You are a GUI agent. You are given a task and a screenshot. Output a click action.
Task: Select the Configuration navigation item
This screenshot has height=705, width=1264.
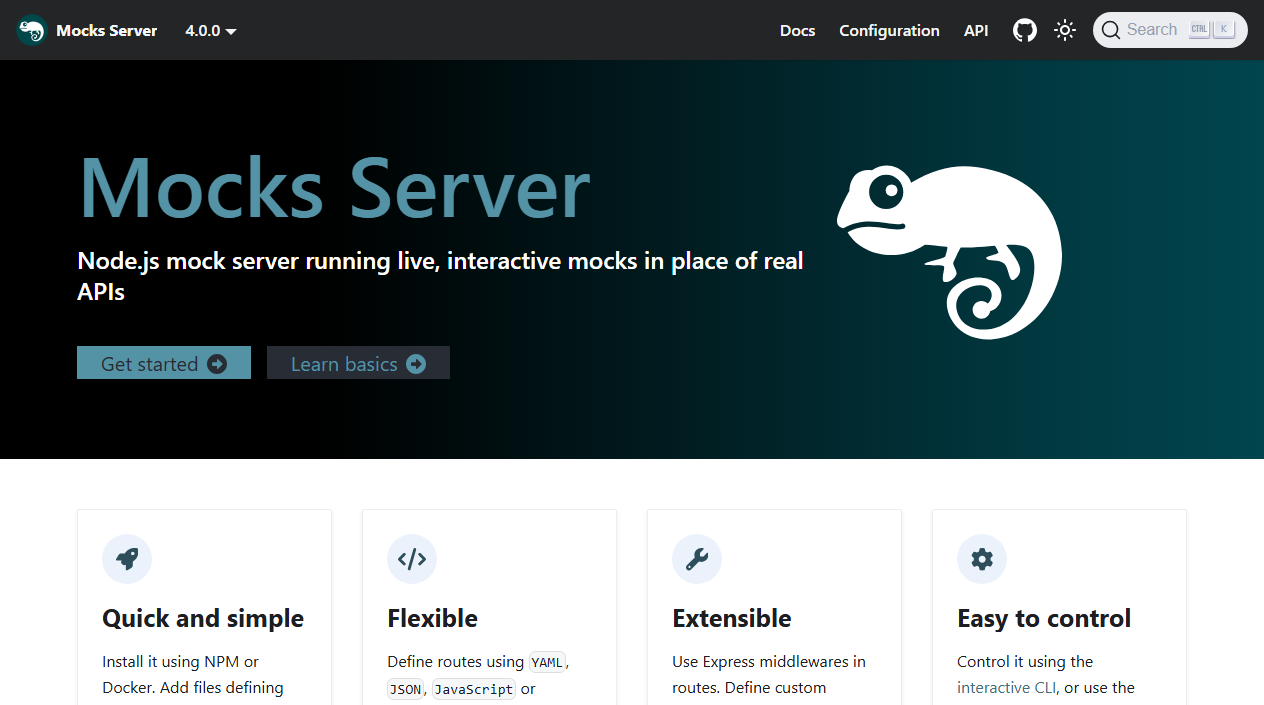(x=889, y=30)
